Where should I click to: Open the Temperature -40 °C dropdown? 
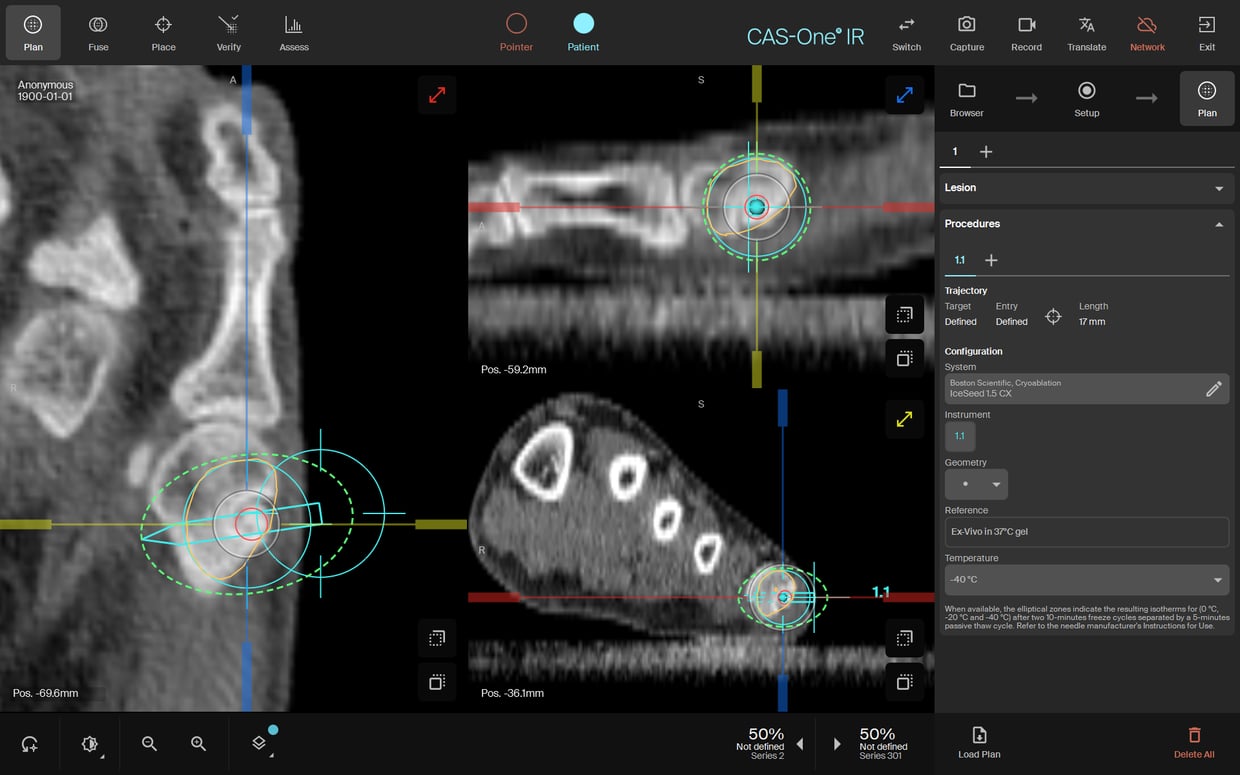click(x=1085, y=580)
